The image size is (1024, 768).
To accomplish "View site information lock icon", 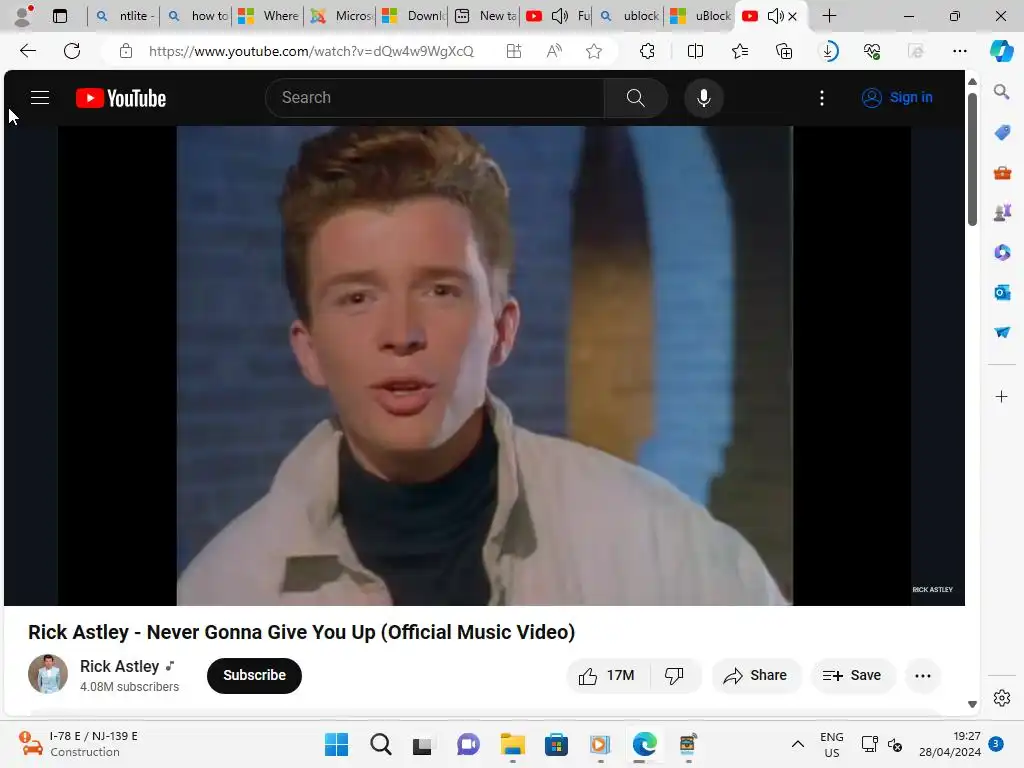I will click(x=126, y=51).
